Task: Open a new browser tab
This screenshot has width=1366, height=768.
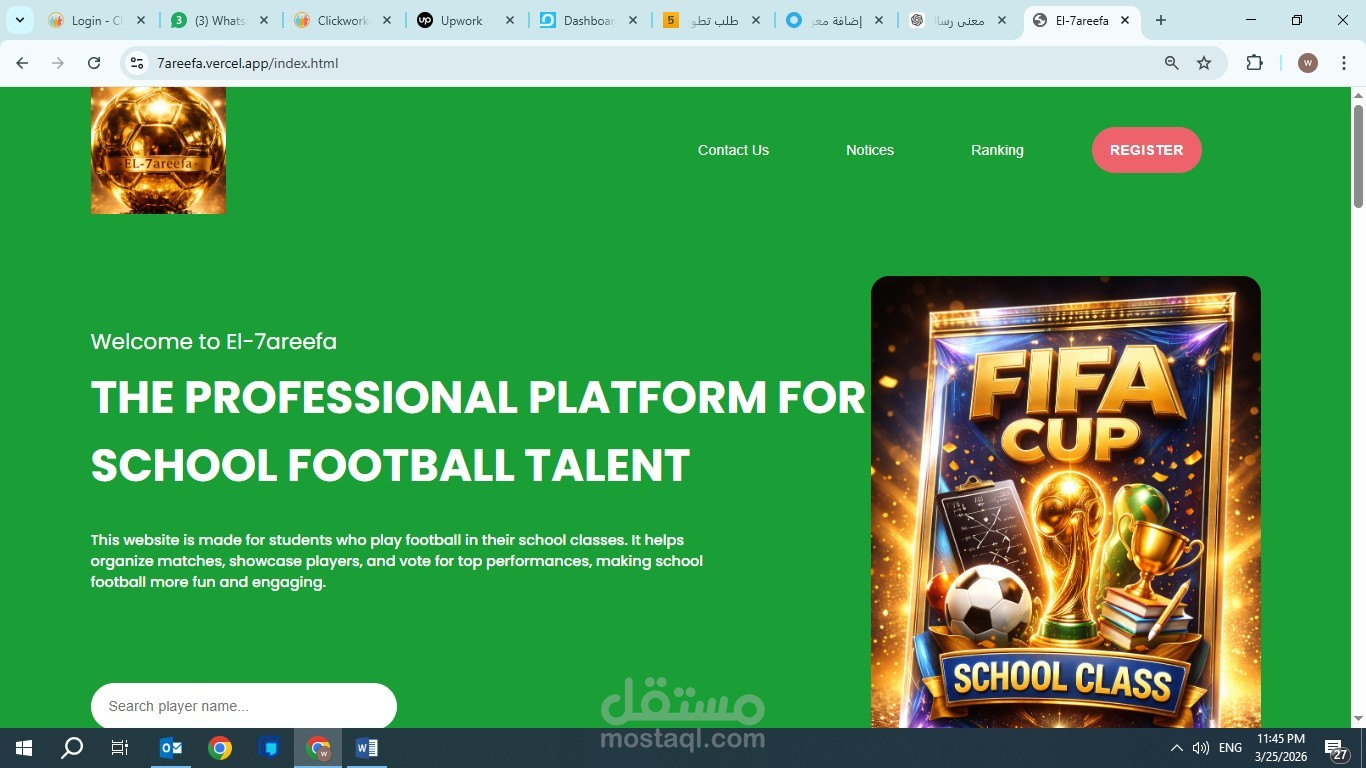Action: point(1161,20)
